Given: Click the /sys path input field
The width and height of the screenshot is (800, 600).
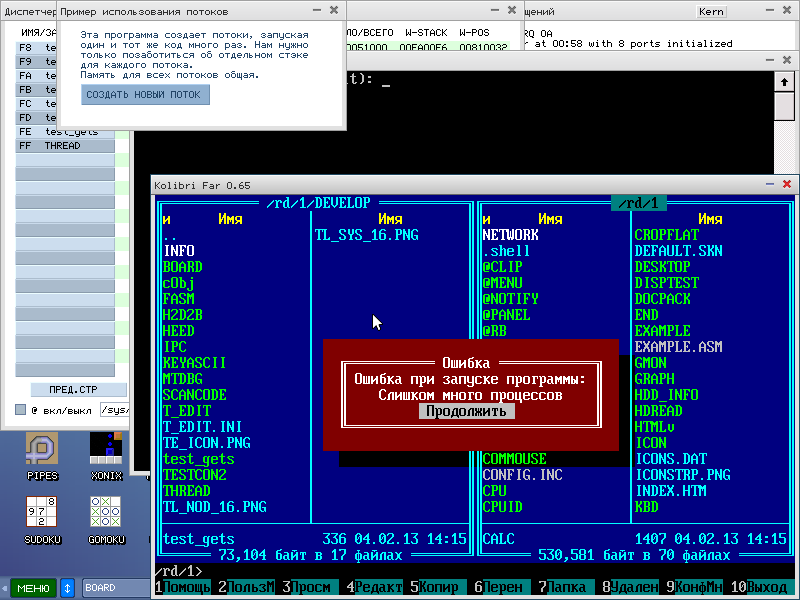Looking at the screenshot, I should coord(116,410).
